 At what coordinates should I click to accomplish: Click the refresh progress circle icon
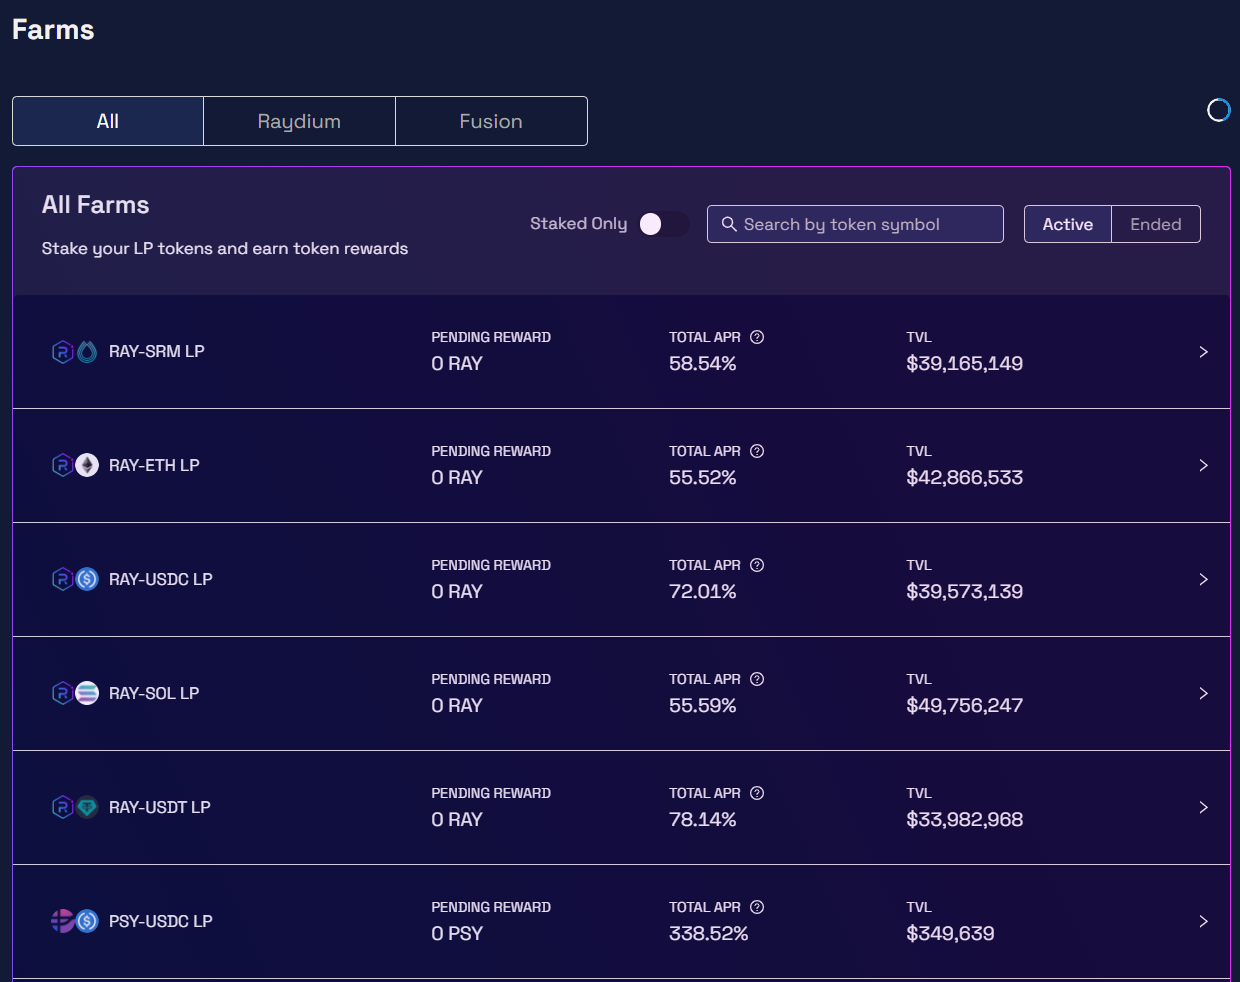click(1218, 110)
